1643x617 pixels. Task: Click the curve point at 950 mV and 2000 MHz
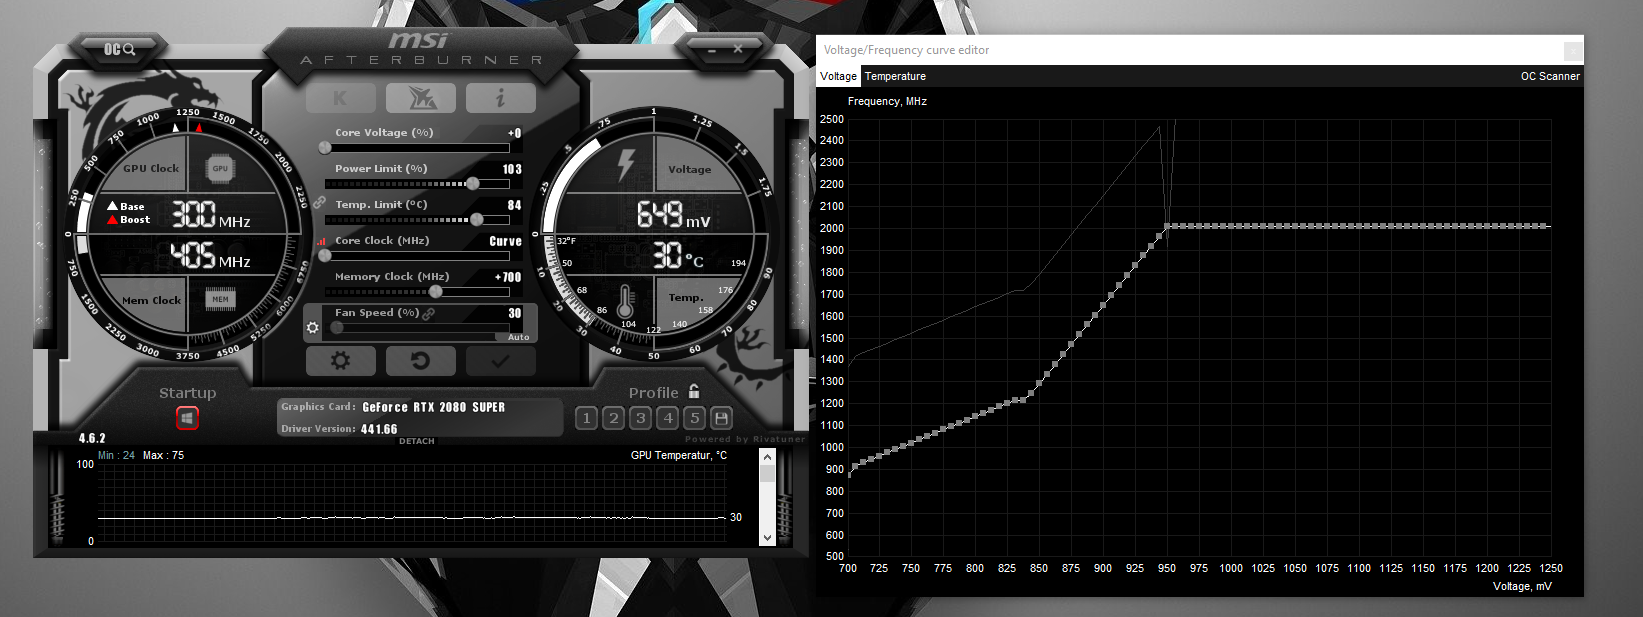pyautogui.click(x=1167, y=227)
